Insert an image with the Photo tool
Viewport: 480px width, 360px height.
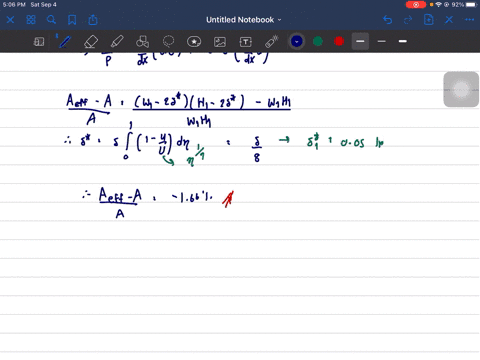(x=220, y=42)
